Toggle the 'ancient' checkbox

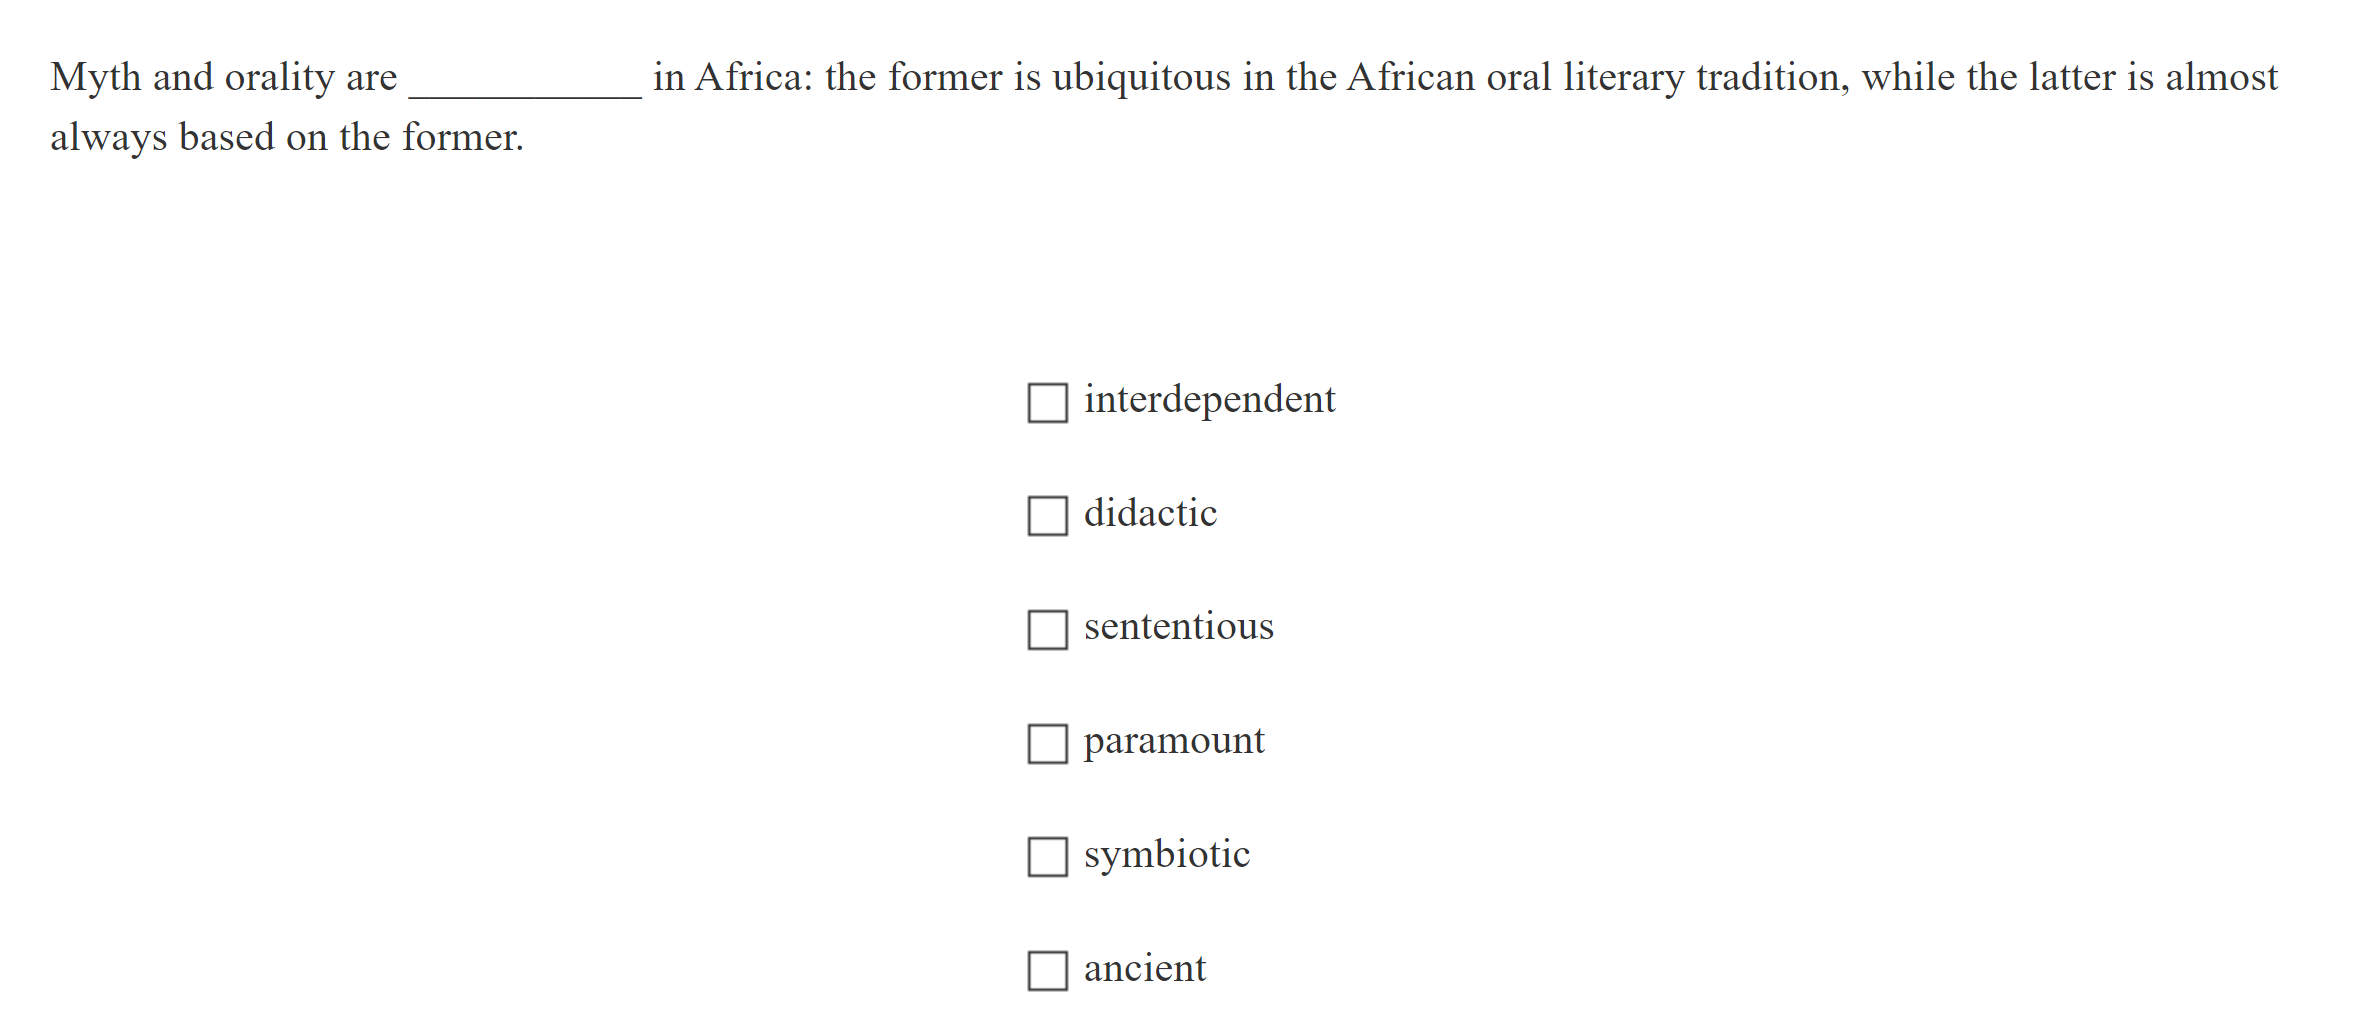point(1047,971)
